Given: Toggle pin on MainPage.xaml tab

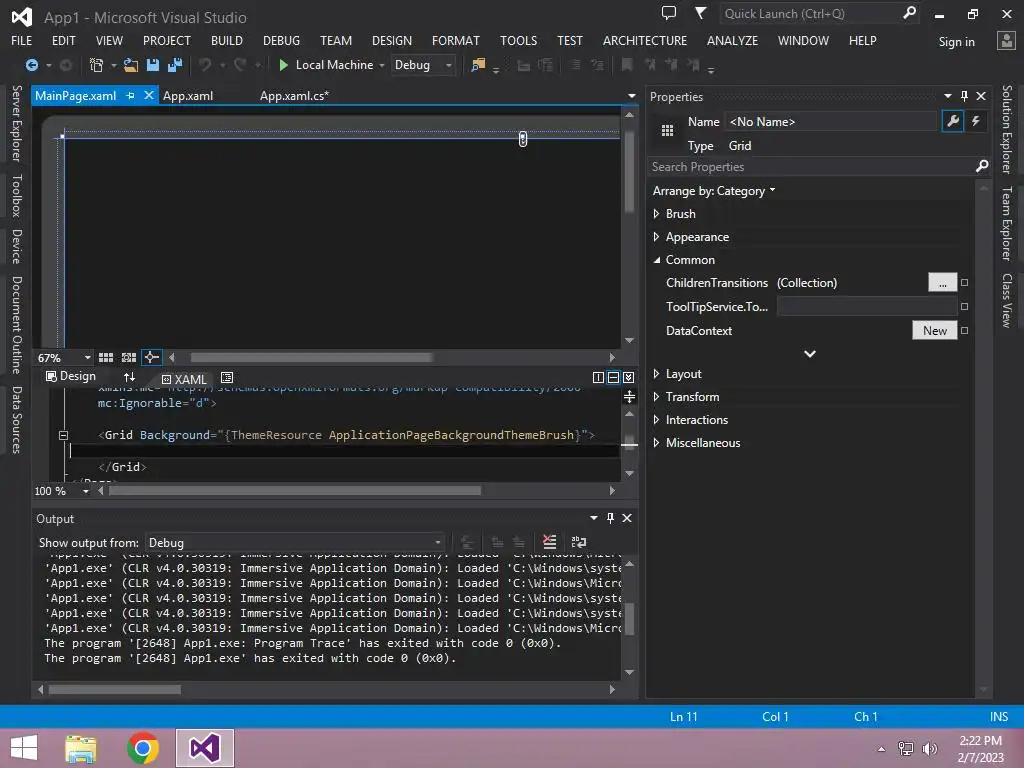Looking at the screenshot, I should coord(130,95).
